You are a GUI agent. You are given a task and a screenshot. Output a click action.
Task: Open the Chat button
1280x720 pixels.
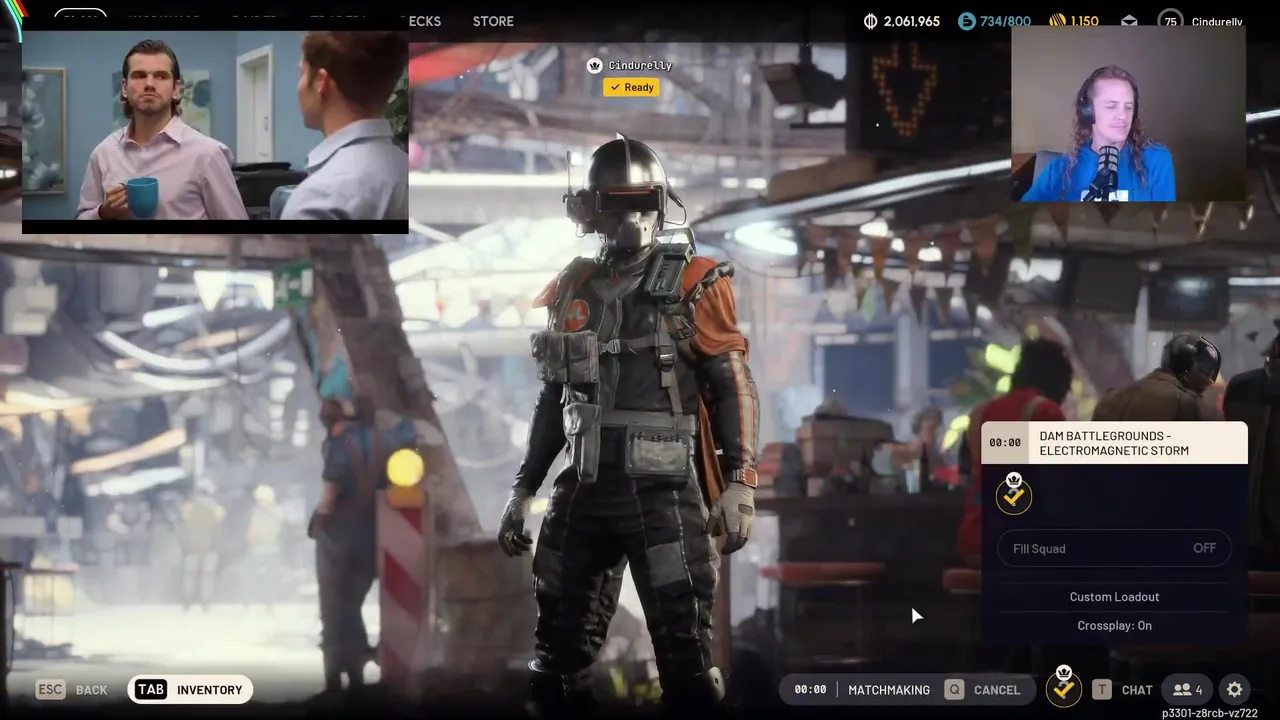point(1137,690)
